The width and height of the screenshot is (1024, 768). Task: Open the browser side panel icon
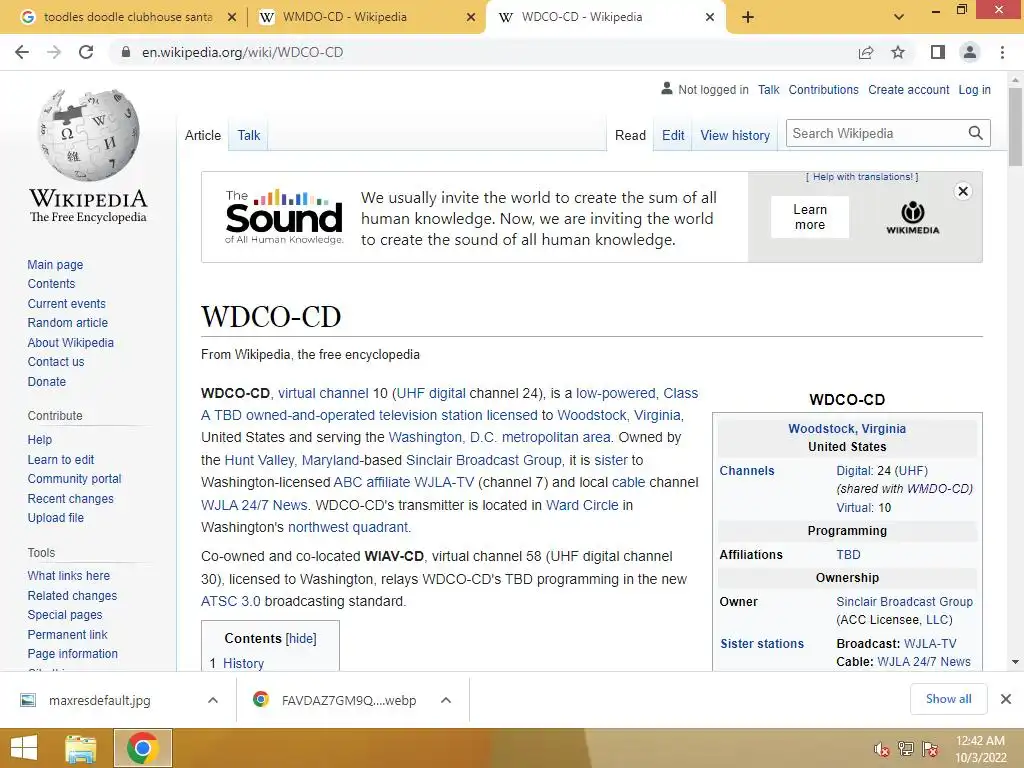pyautogui.click(x=938, y=52)
